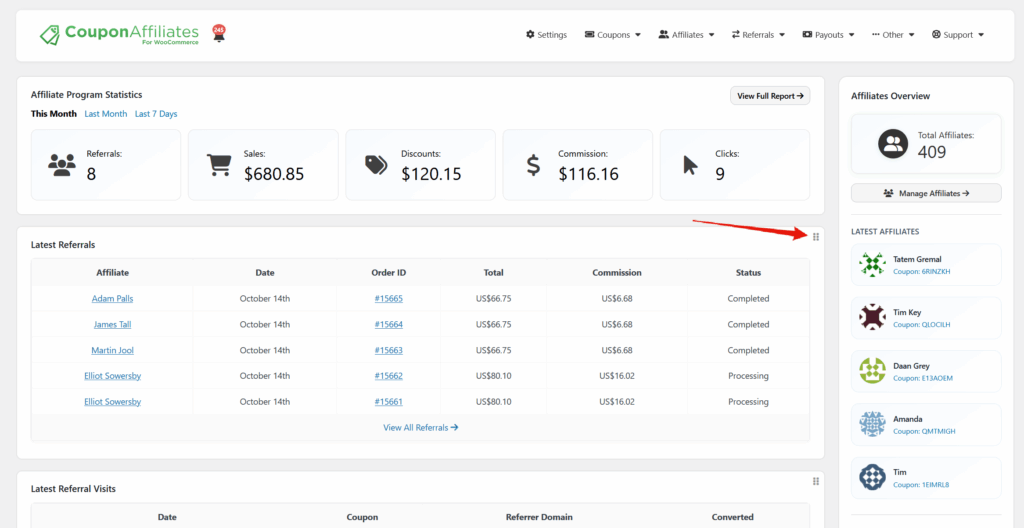This screenshot has height=528, width=1024.
Task: Click the Referrals people icon in statistics
Action: (62, 165)
